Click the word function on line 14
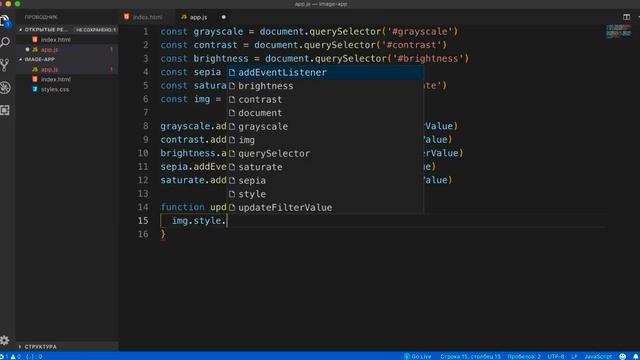Viewport: 640px width, 360px height. coord(182,207)
